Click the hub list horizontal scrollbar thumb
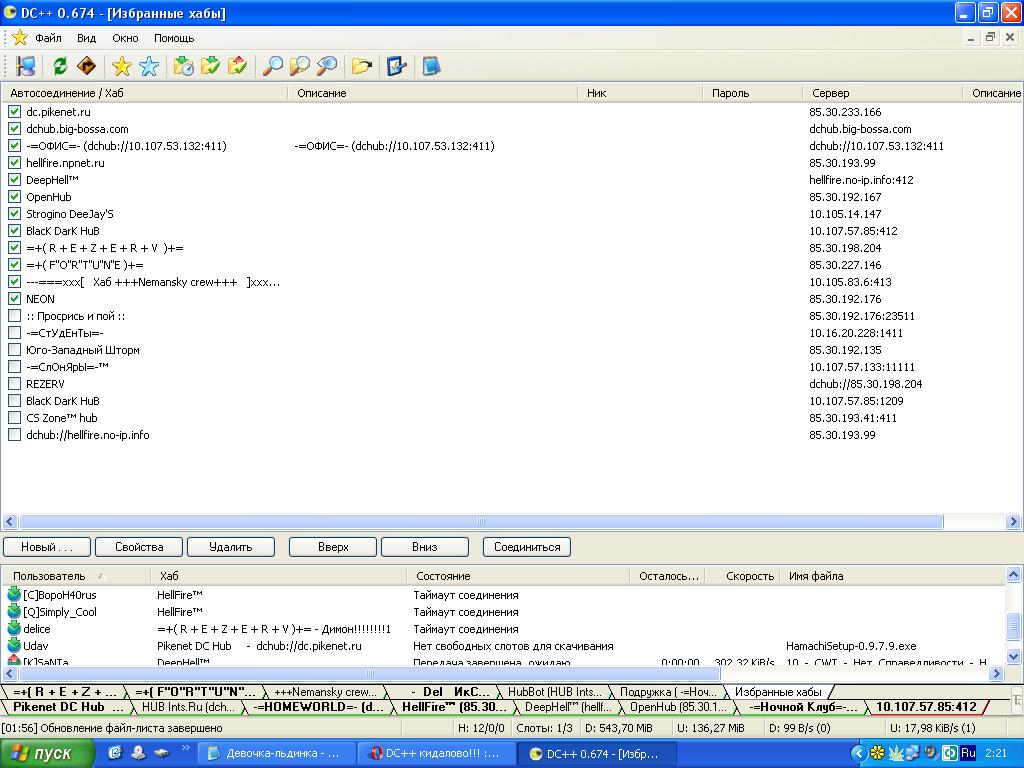 [480, 522]
